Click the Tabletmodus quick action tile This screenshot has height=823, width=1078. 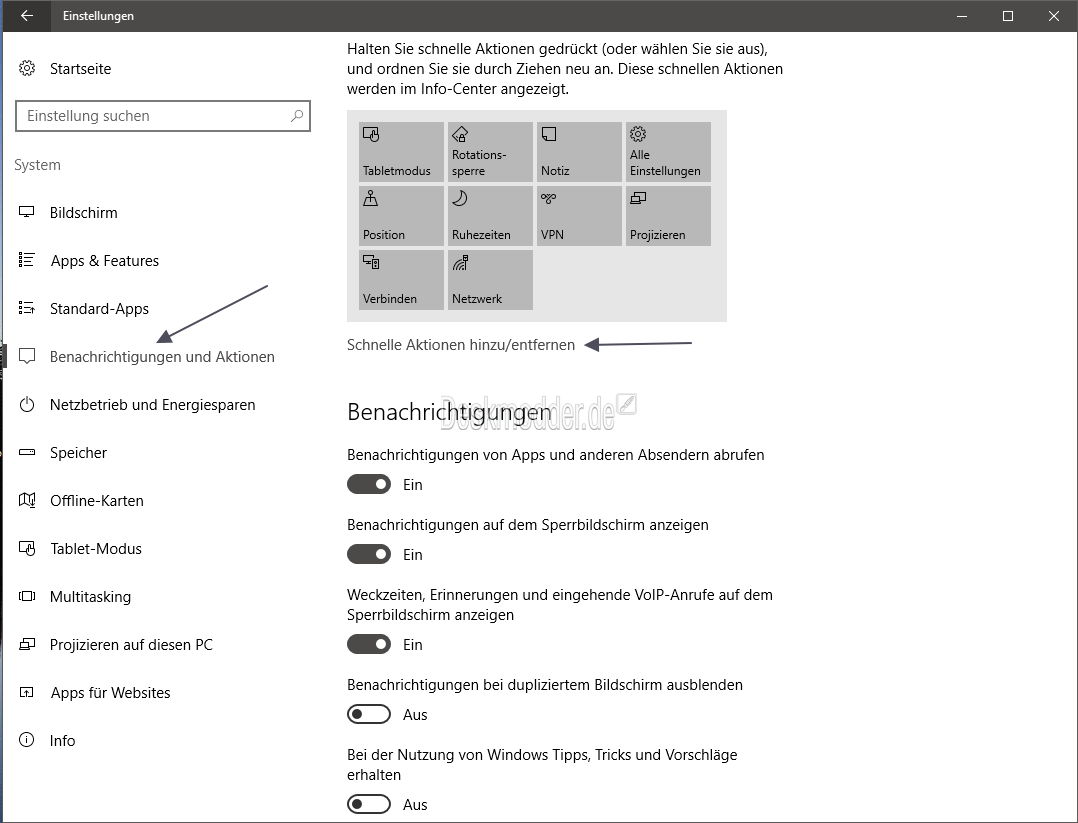(x=401, y=151)
